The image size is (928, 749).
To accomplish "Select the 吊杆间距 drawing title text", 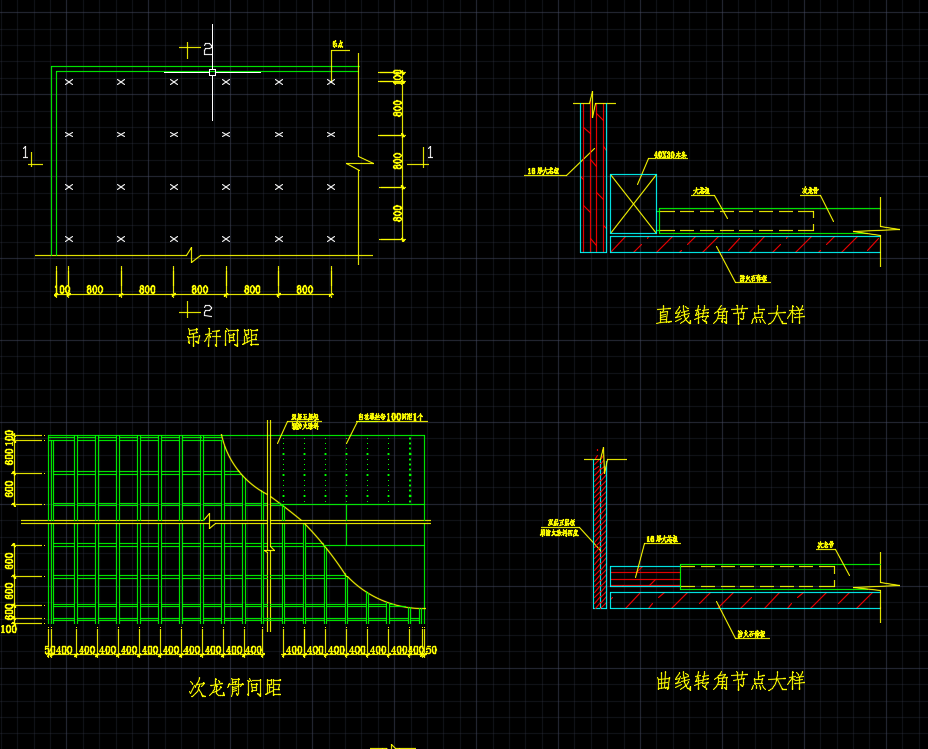I will tap(223, 338).
